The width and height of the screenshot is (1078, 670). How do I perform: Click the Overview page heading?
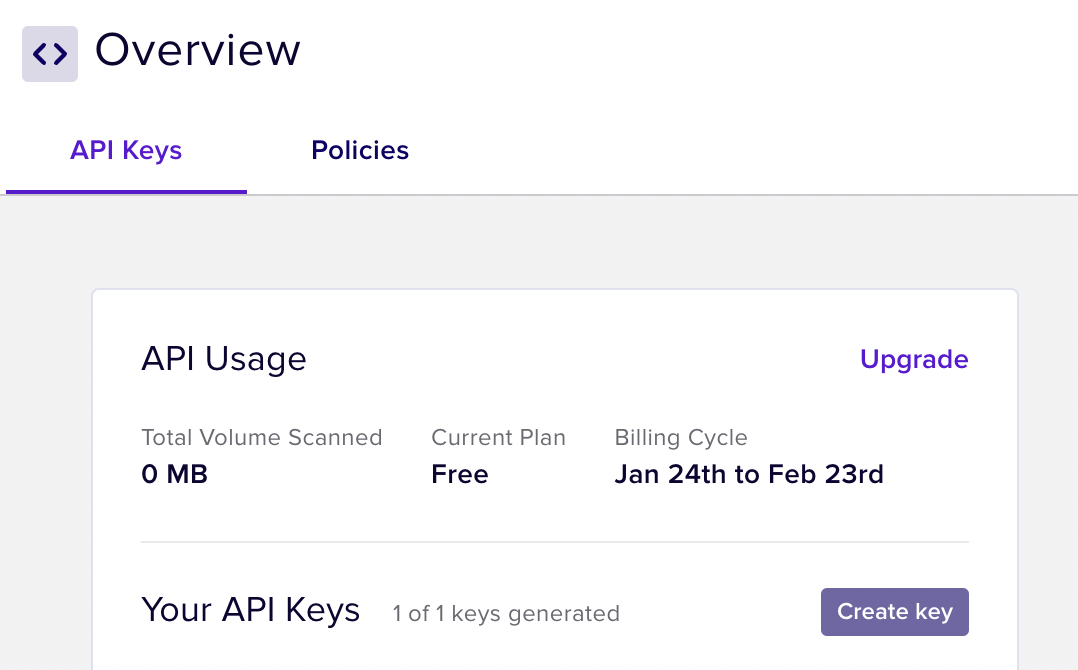click(198, 50)
